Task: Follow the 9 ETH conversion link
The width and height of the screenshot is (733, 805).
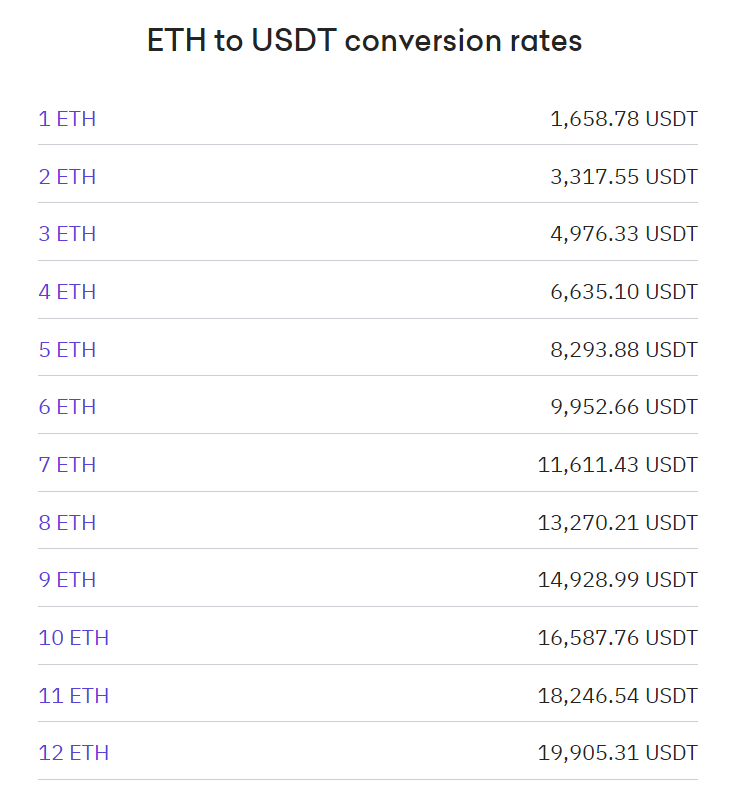Action: point(67,580)
